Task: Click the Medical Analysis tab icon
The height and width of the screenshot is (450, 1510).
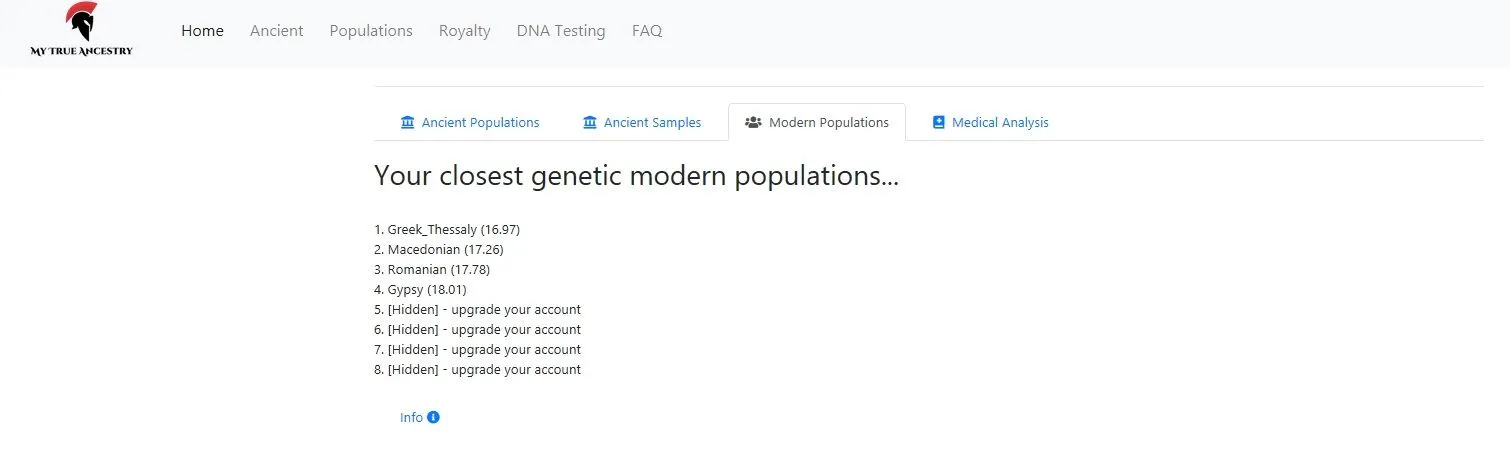Action: click(938, 123)
